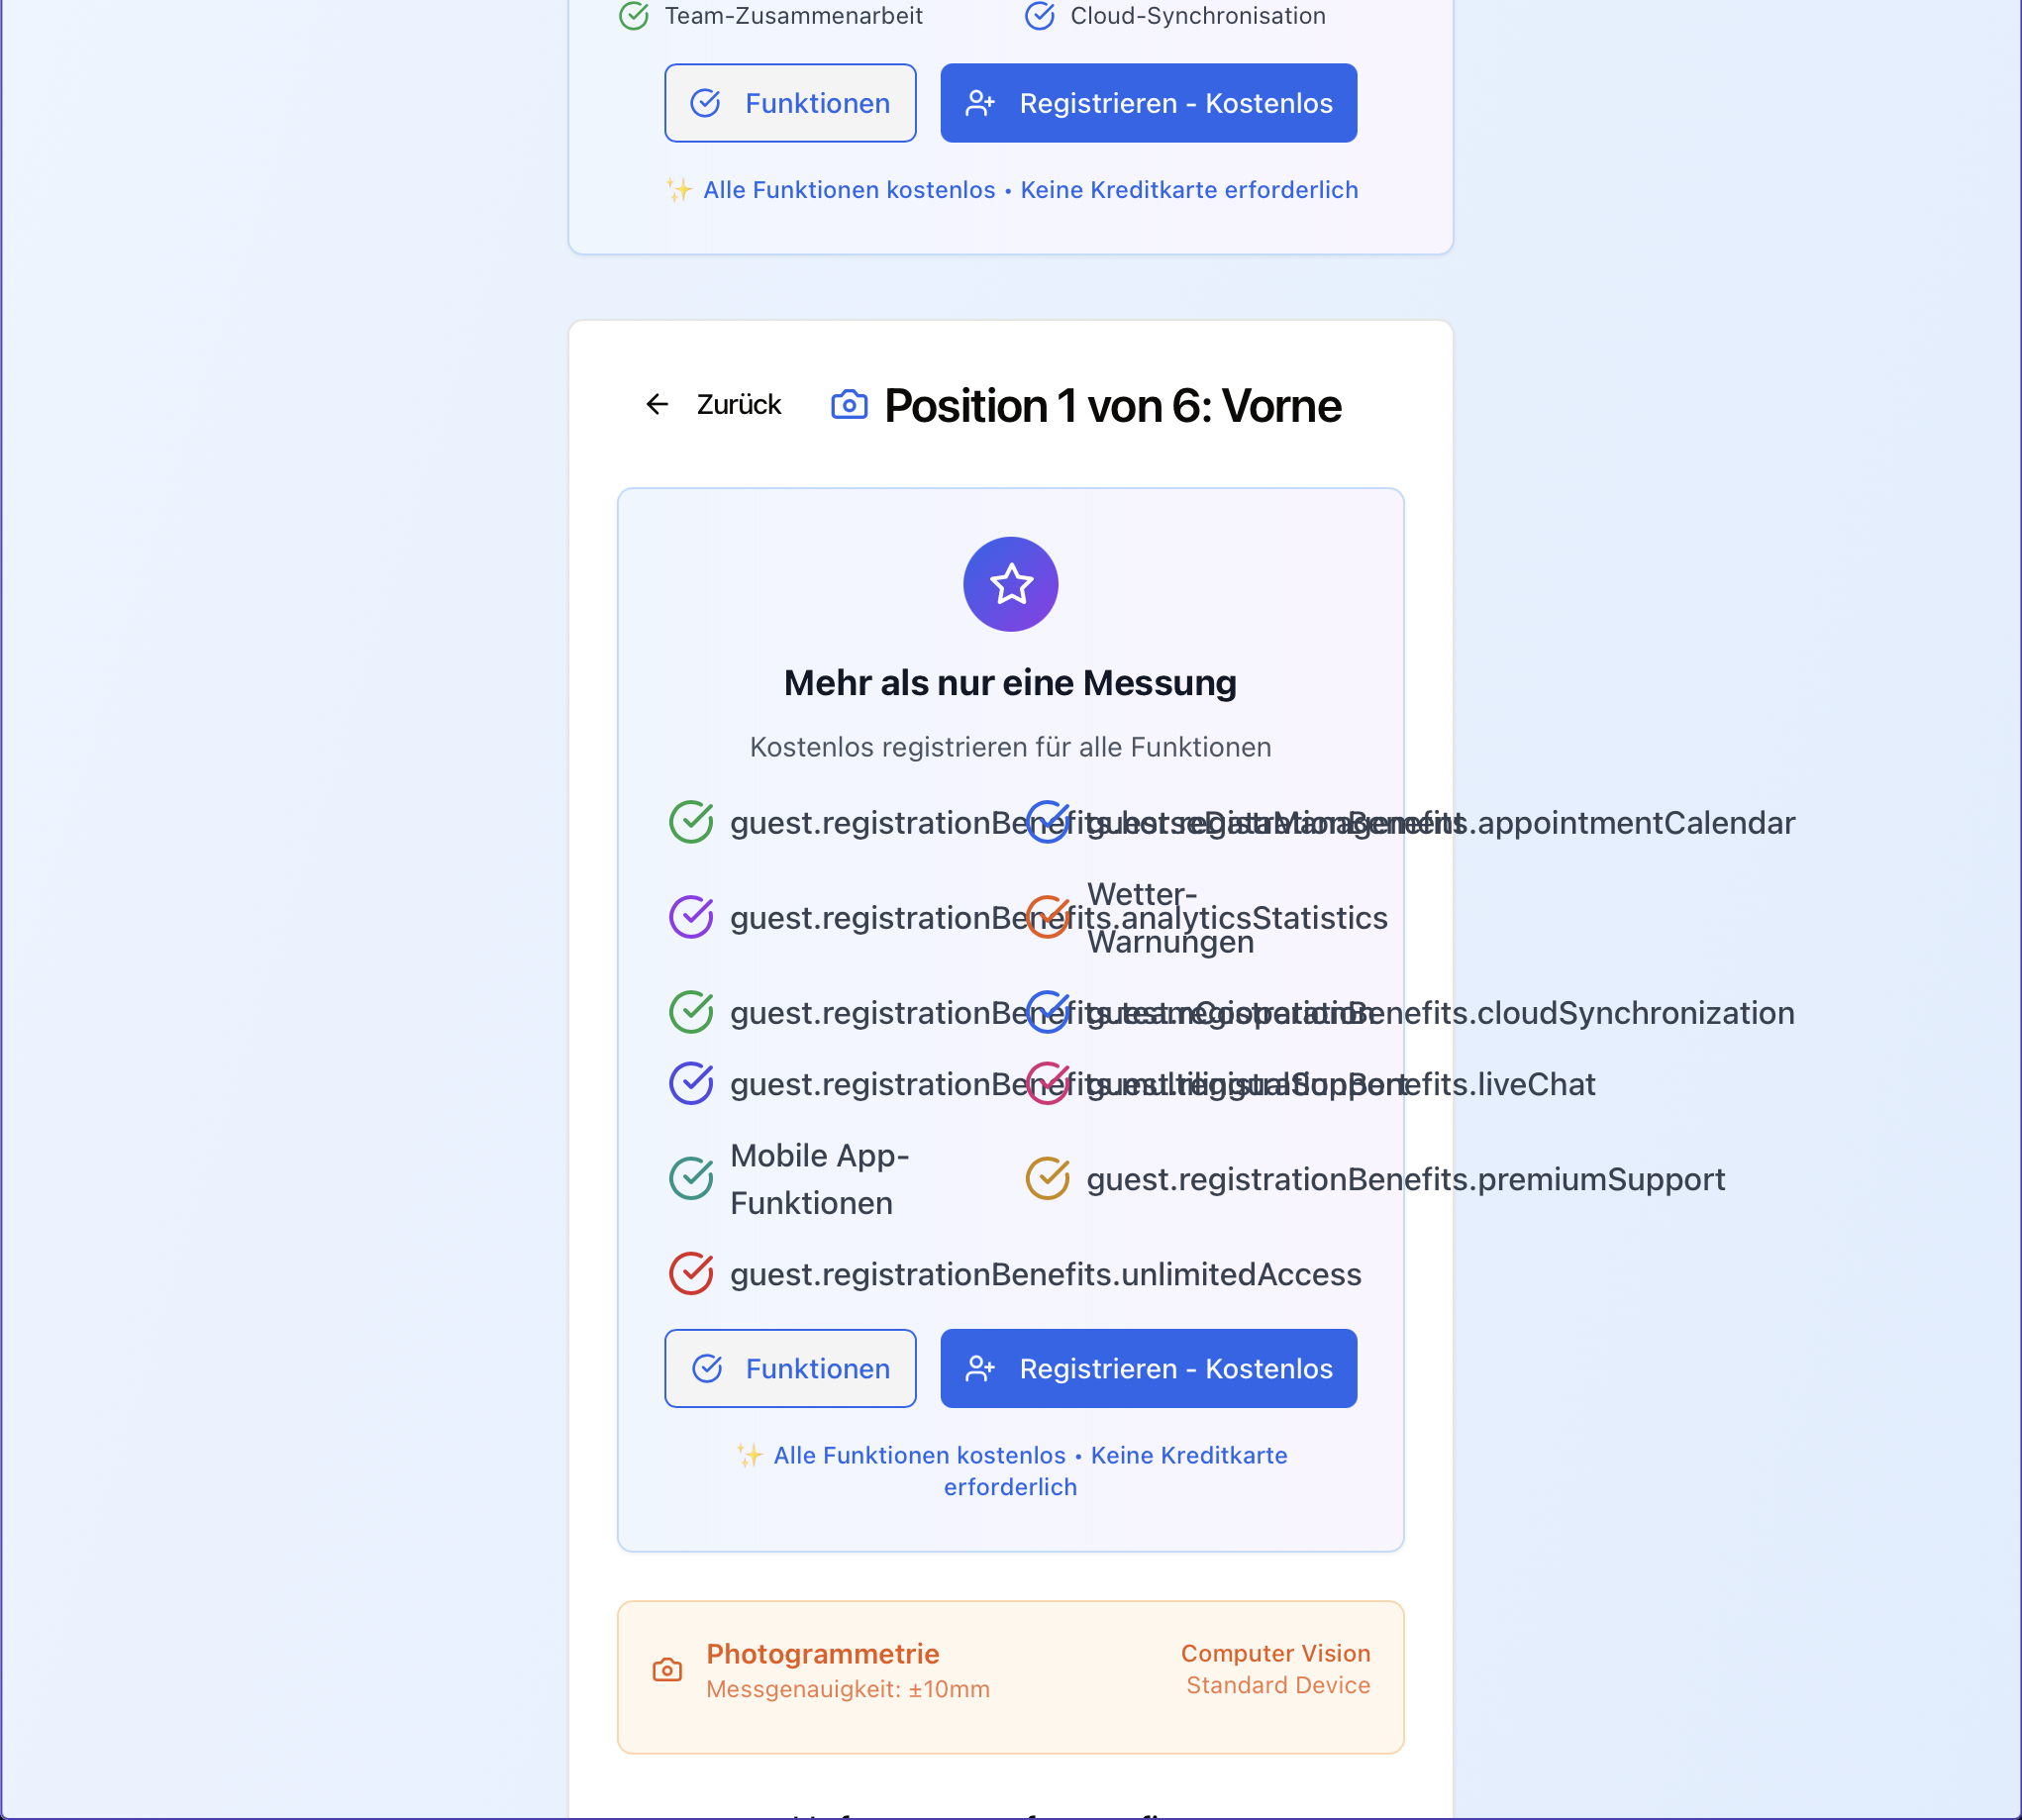This screenshot has height=1820, width=2022.
Task: Click the yellow check icon for premiumSupport
Action: (x=1047, y=1179)
